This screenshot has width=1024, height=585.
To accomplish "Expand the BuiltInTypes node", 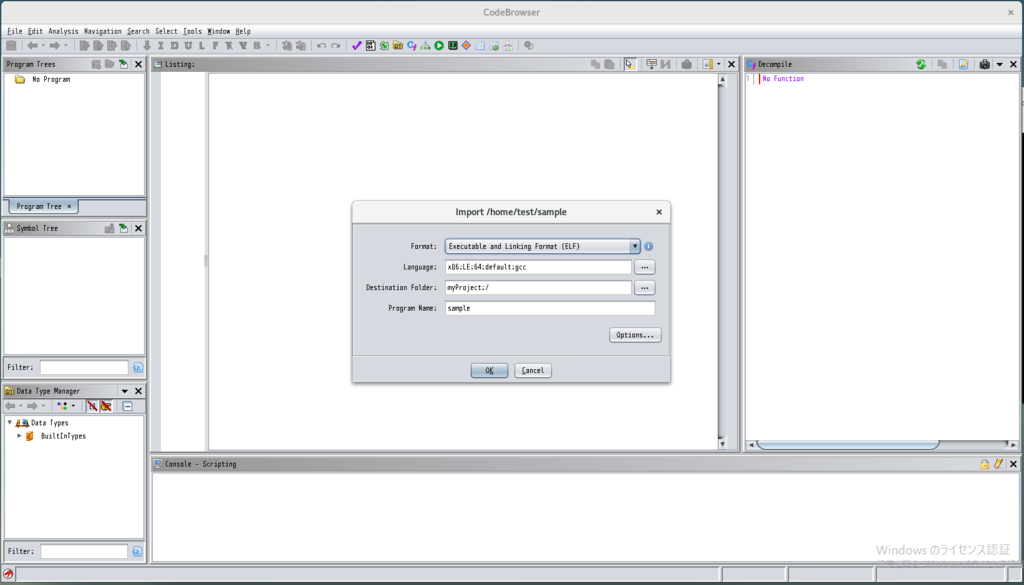I will click(20, 435).
